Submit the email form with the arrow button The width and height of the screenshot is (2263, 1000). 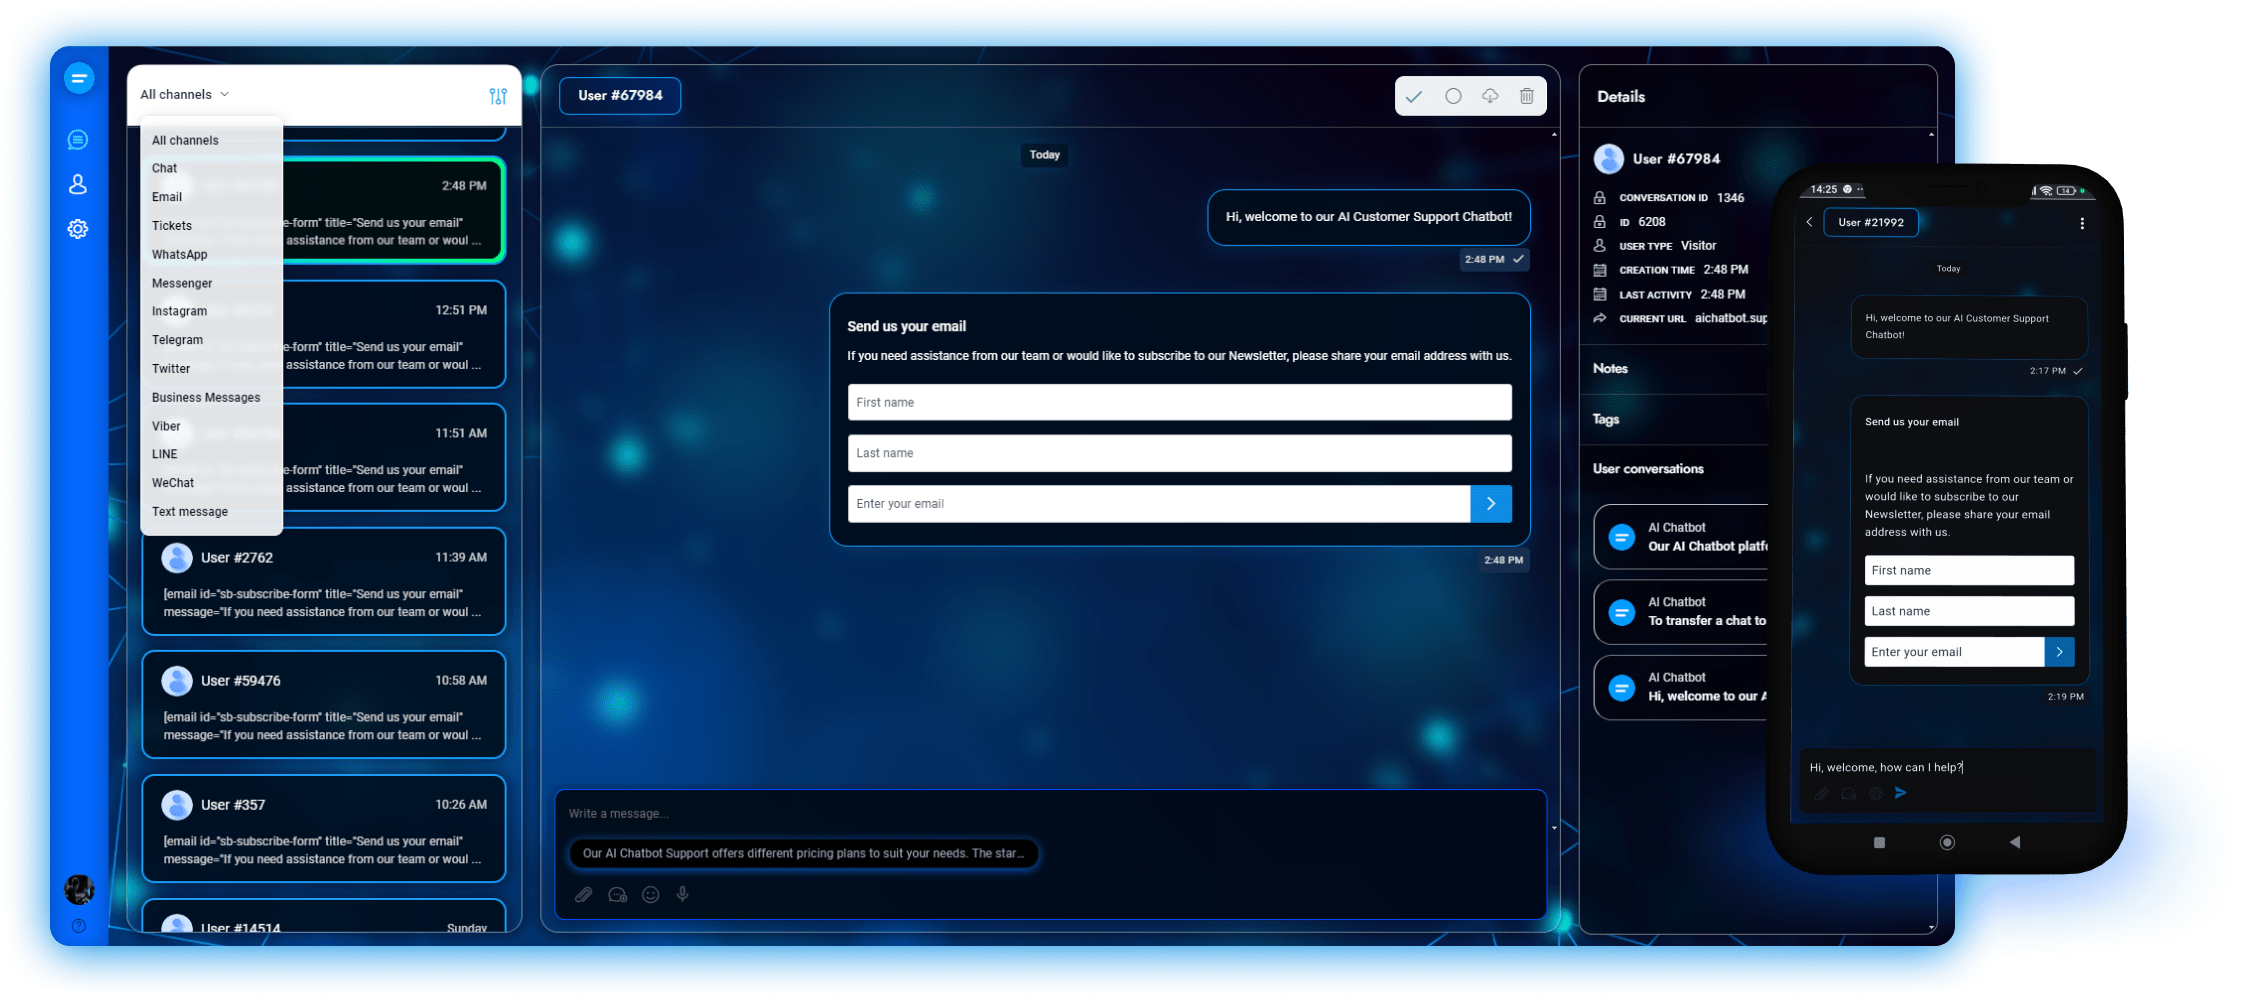(x=1491, y=504)
